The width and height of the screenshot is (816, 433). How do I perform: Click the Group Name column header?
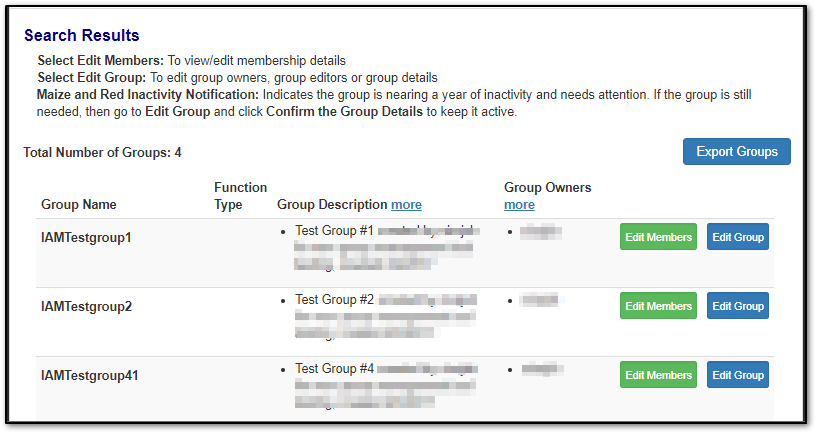point(79,205)
